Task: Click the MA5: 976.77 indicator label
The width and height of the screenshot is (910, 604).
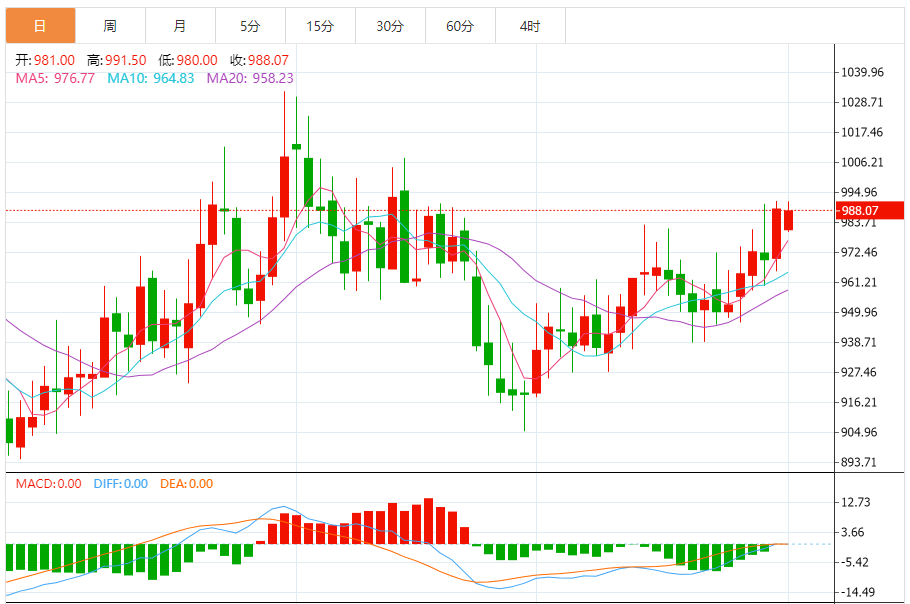Action: (x=55, y=78)
